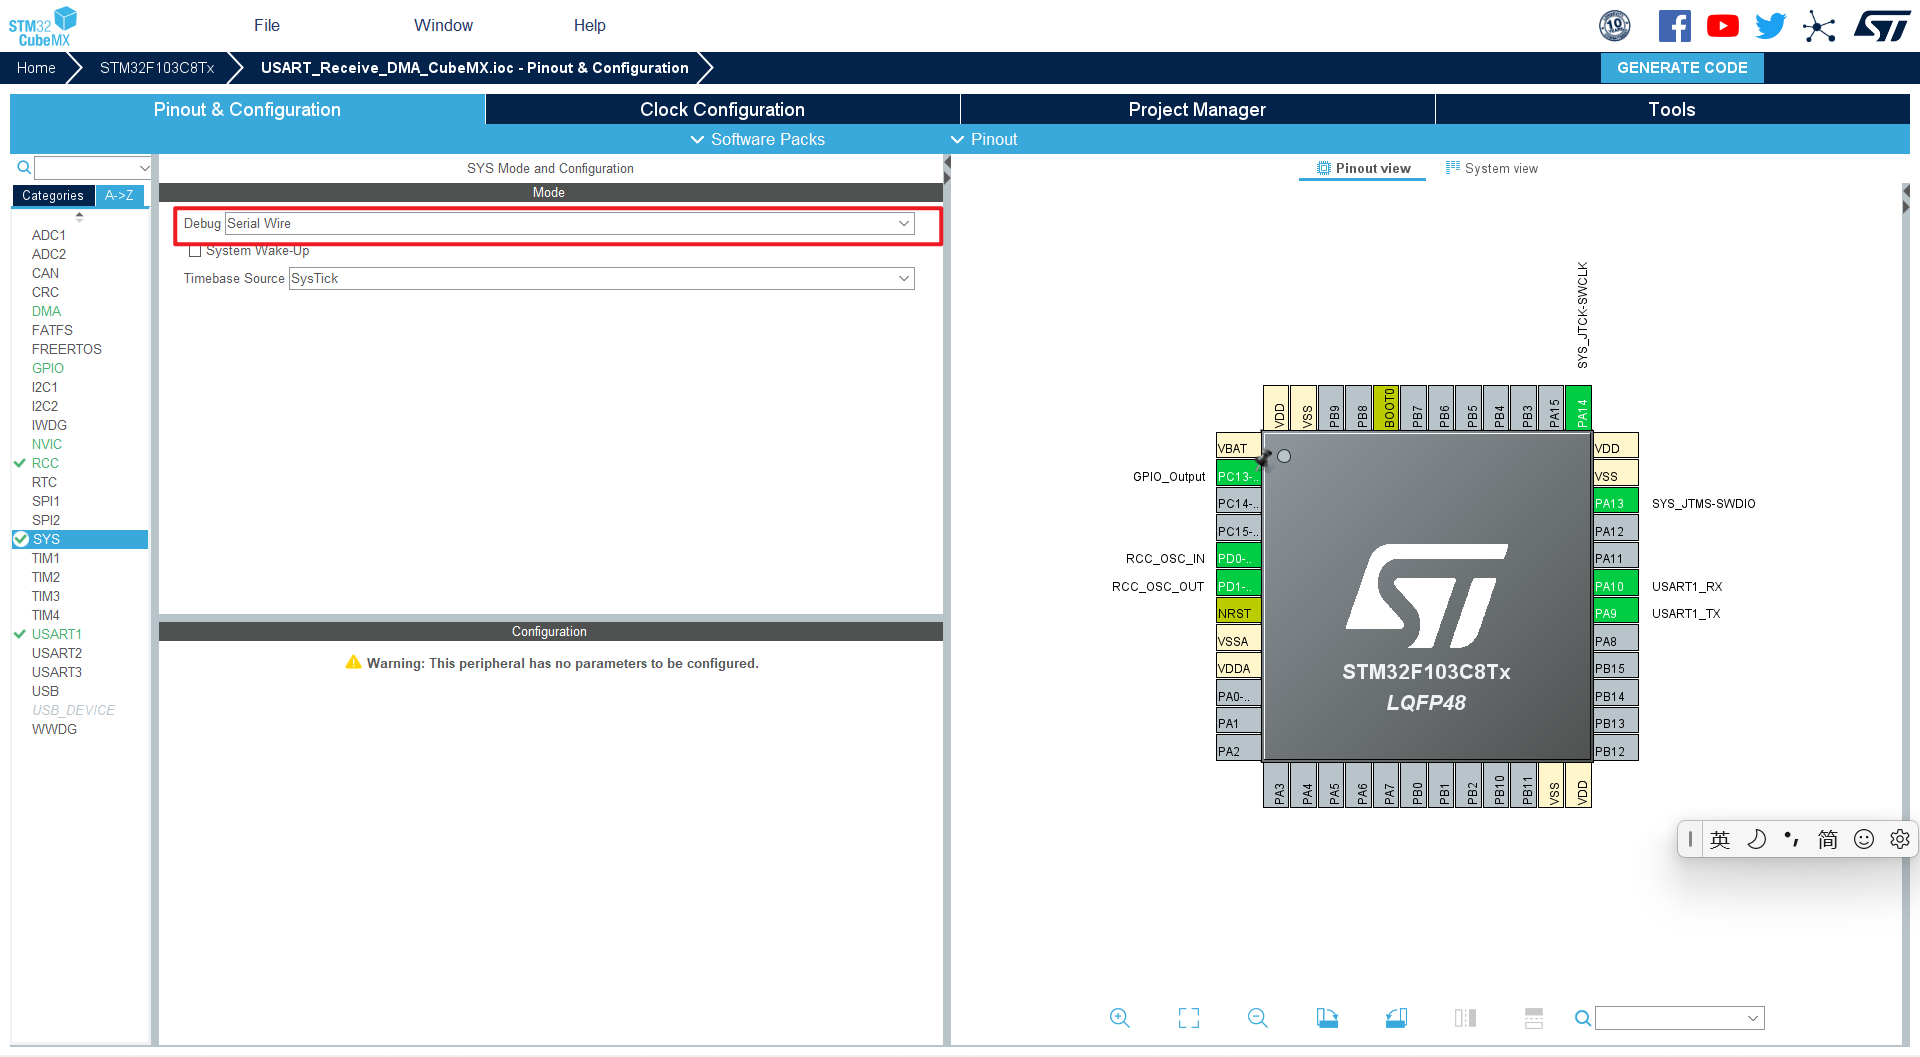1920x1057 pixels.
Task: Toggle IME punctuation mode icon
Action: point(1792,840)
